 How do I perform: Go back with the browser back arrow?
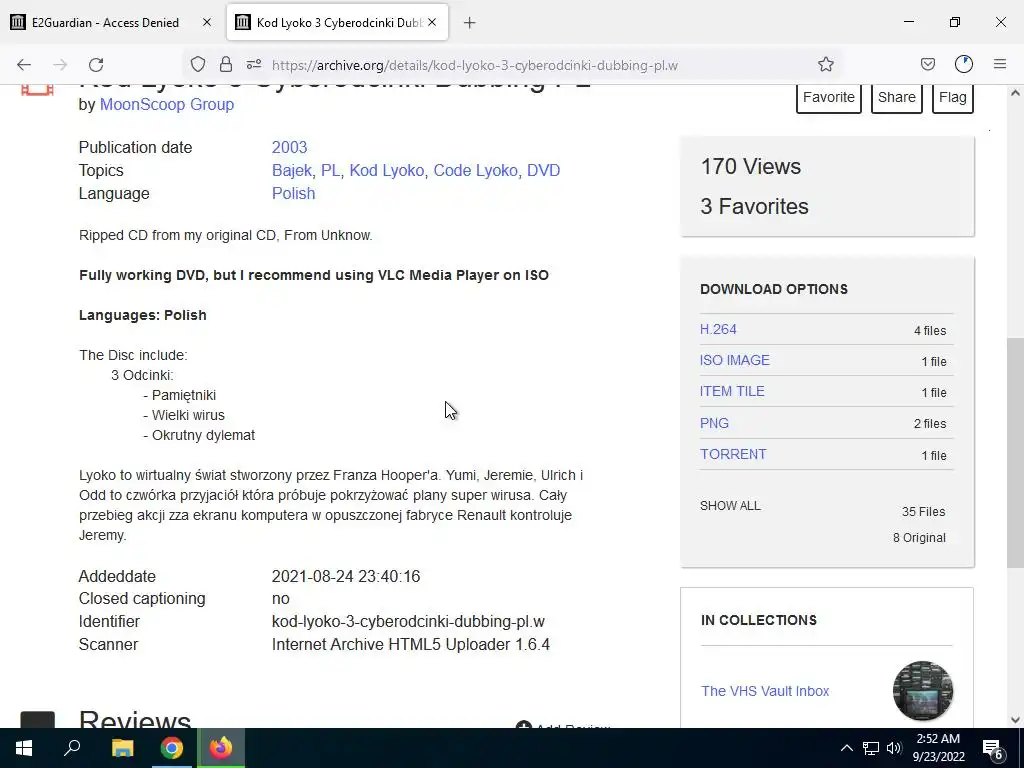[x=24, y=65]
